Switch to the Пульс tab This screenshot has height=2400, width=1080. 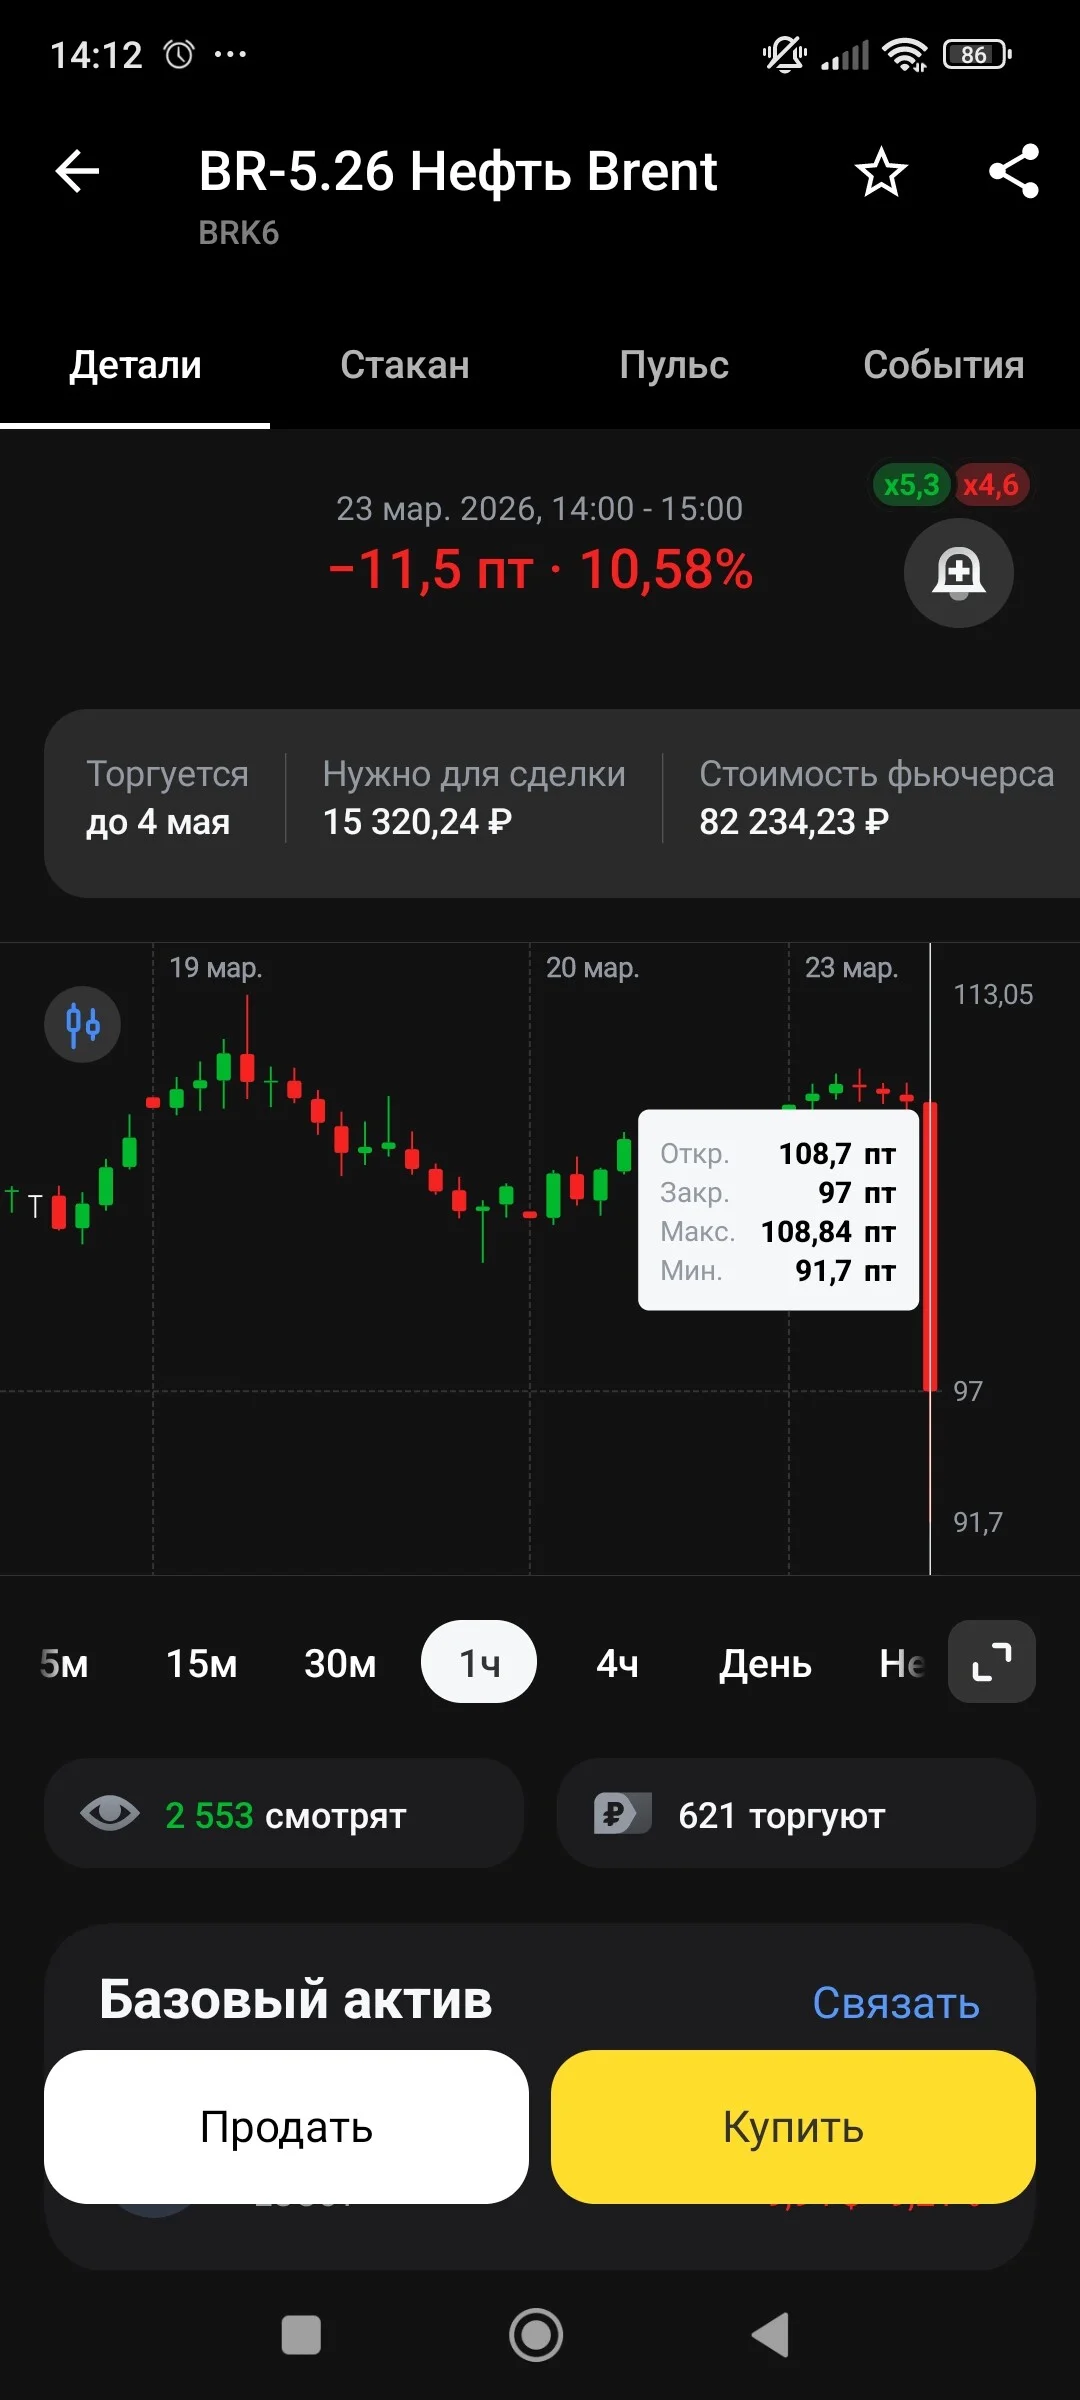(x=674, y=365)
